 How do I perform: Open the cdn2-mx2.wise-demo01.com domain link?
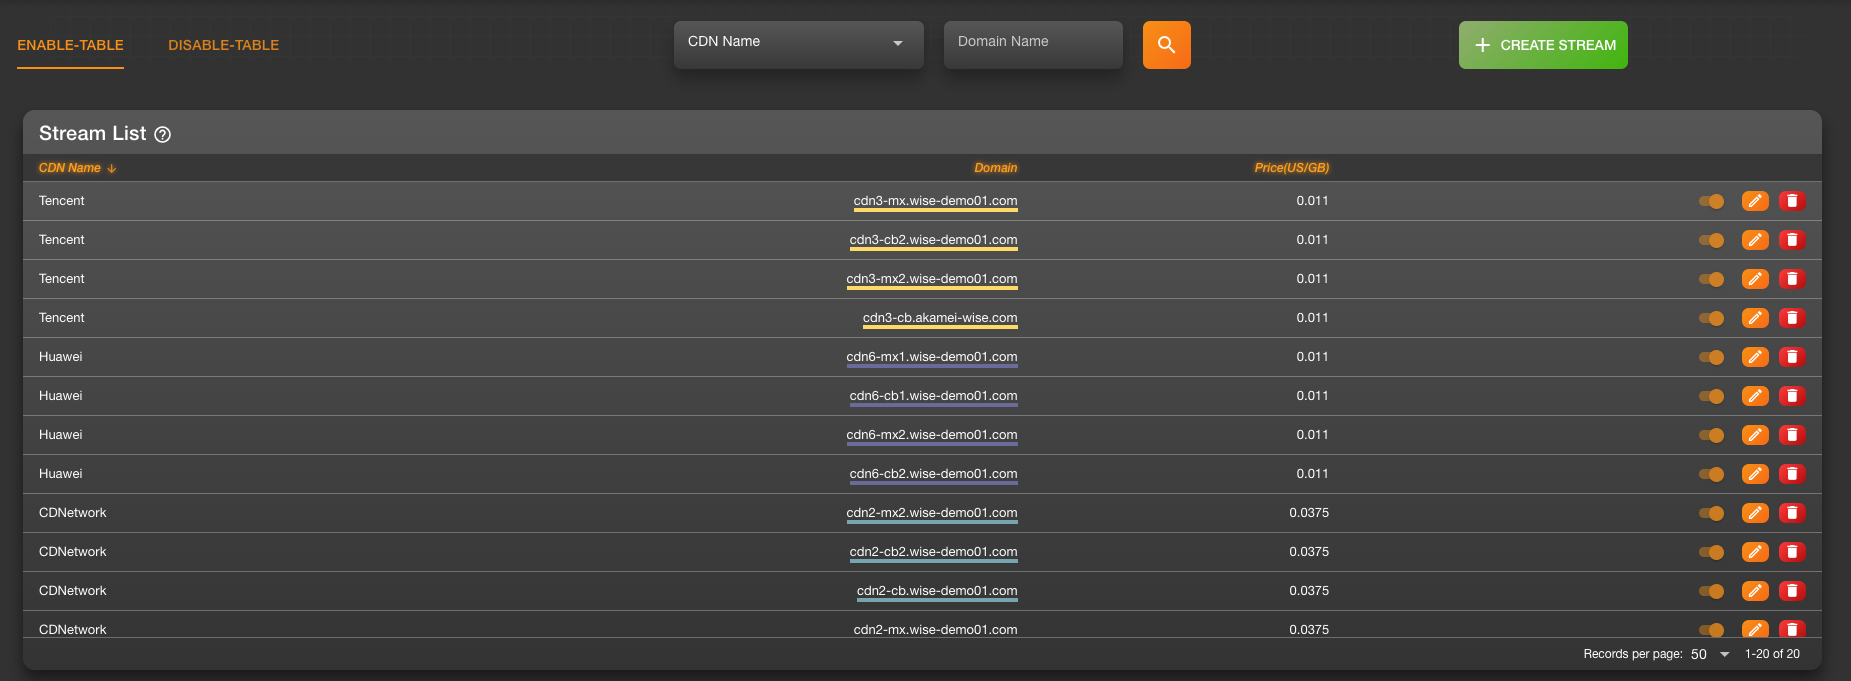(x=932, y=513)
